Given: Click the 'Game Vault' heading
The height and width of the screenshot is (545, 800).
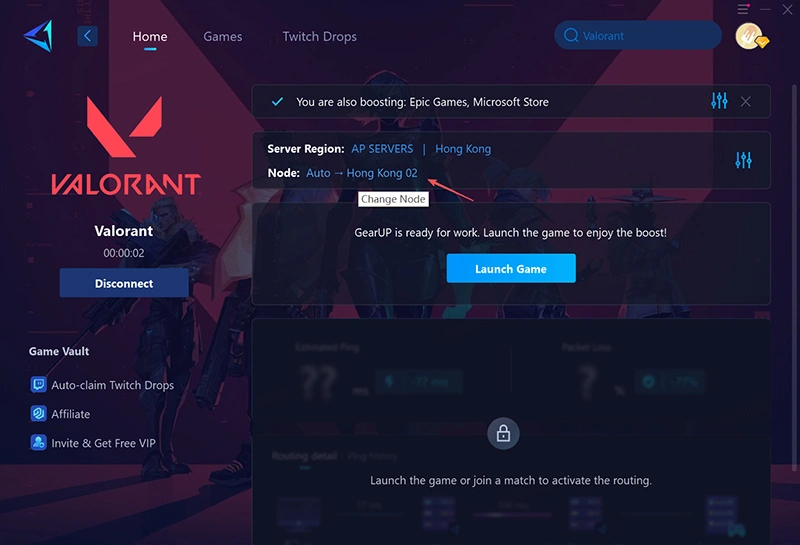Looking at the screenshot, I should point(59,351).
